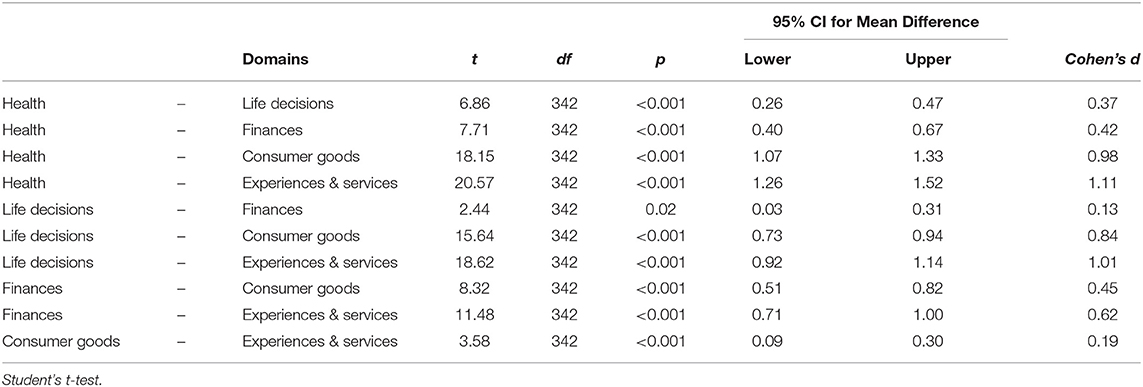Select the p value 0.02
Viewport: 1143px width, 387px height.
pyautogui.click(x=664, y=209)
